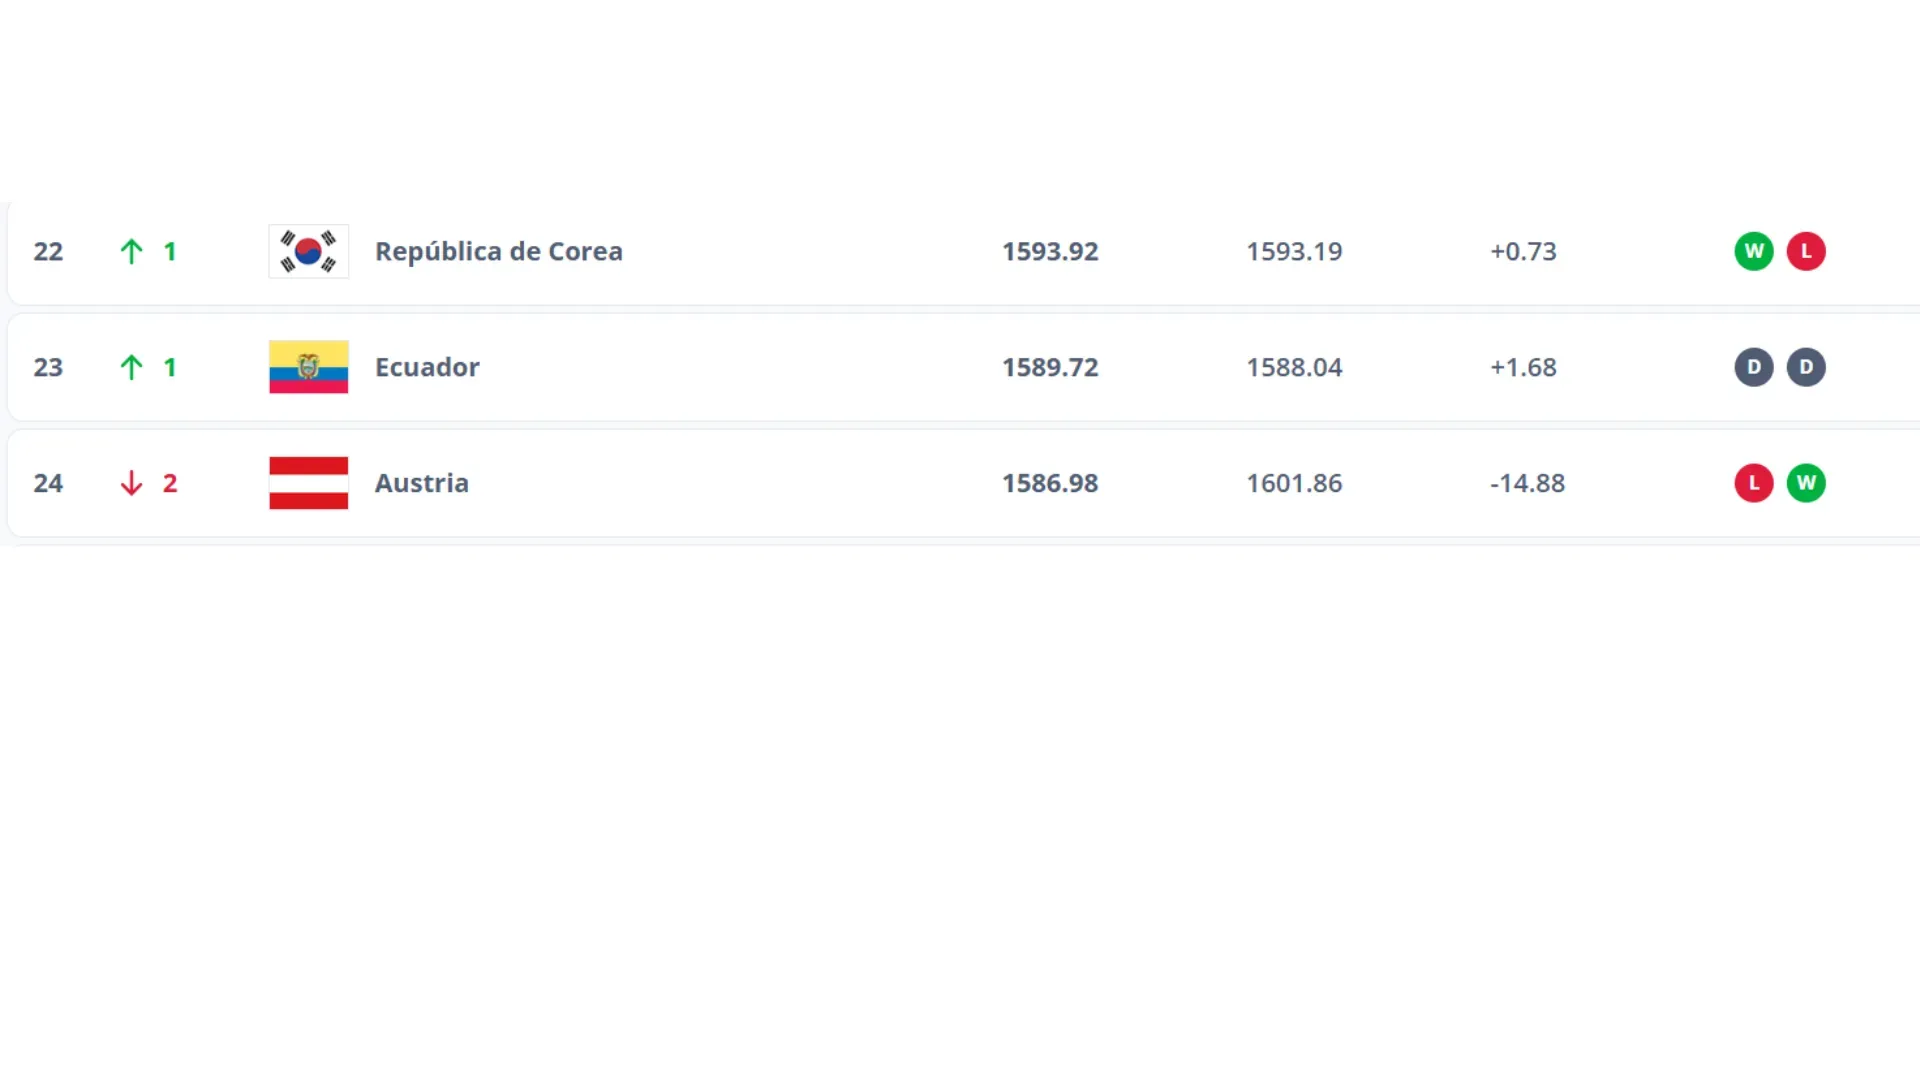The width and height of the screenshot is (1920, 1080).
Task: Click the Austria flag icon
Action: coord(308,483)
